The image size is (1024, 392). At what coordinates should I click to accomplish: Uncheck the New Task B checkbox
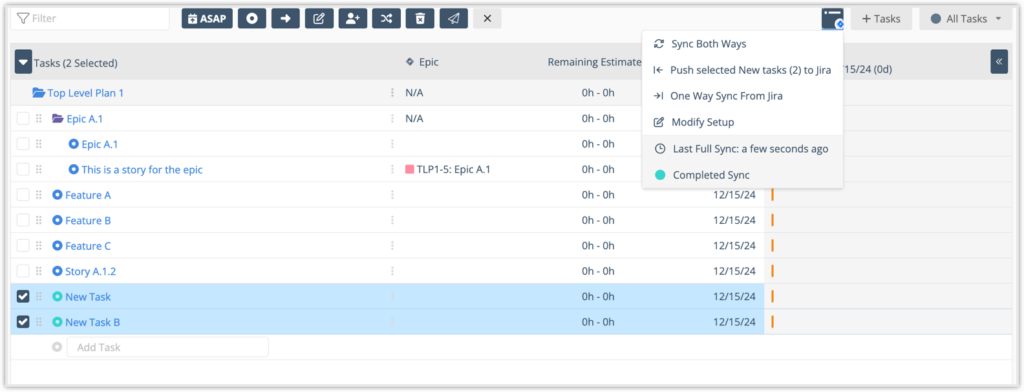point(24,323)
